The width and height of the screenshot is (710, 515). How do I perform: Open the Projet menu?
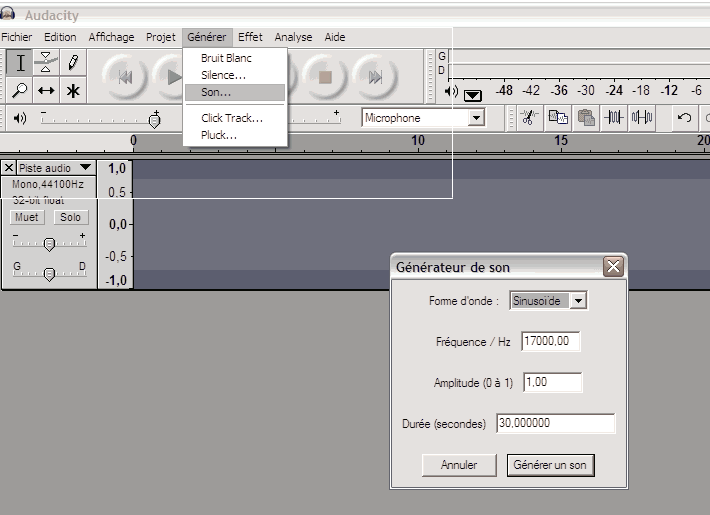pyautogui.click(x=161, y=37)
